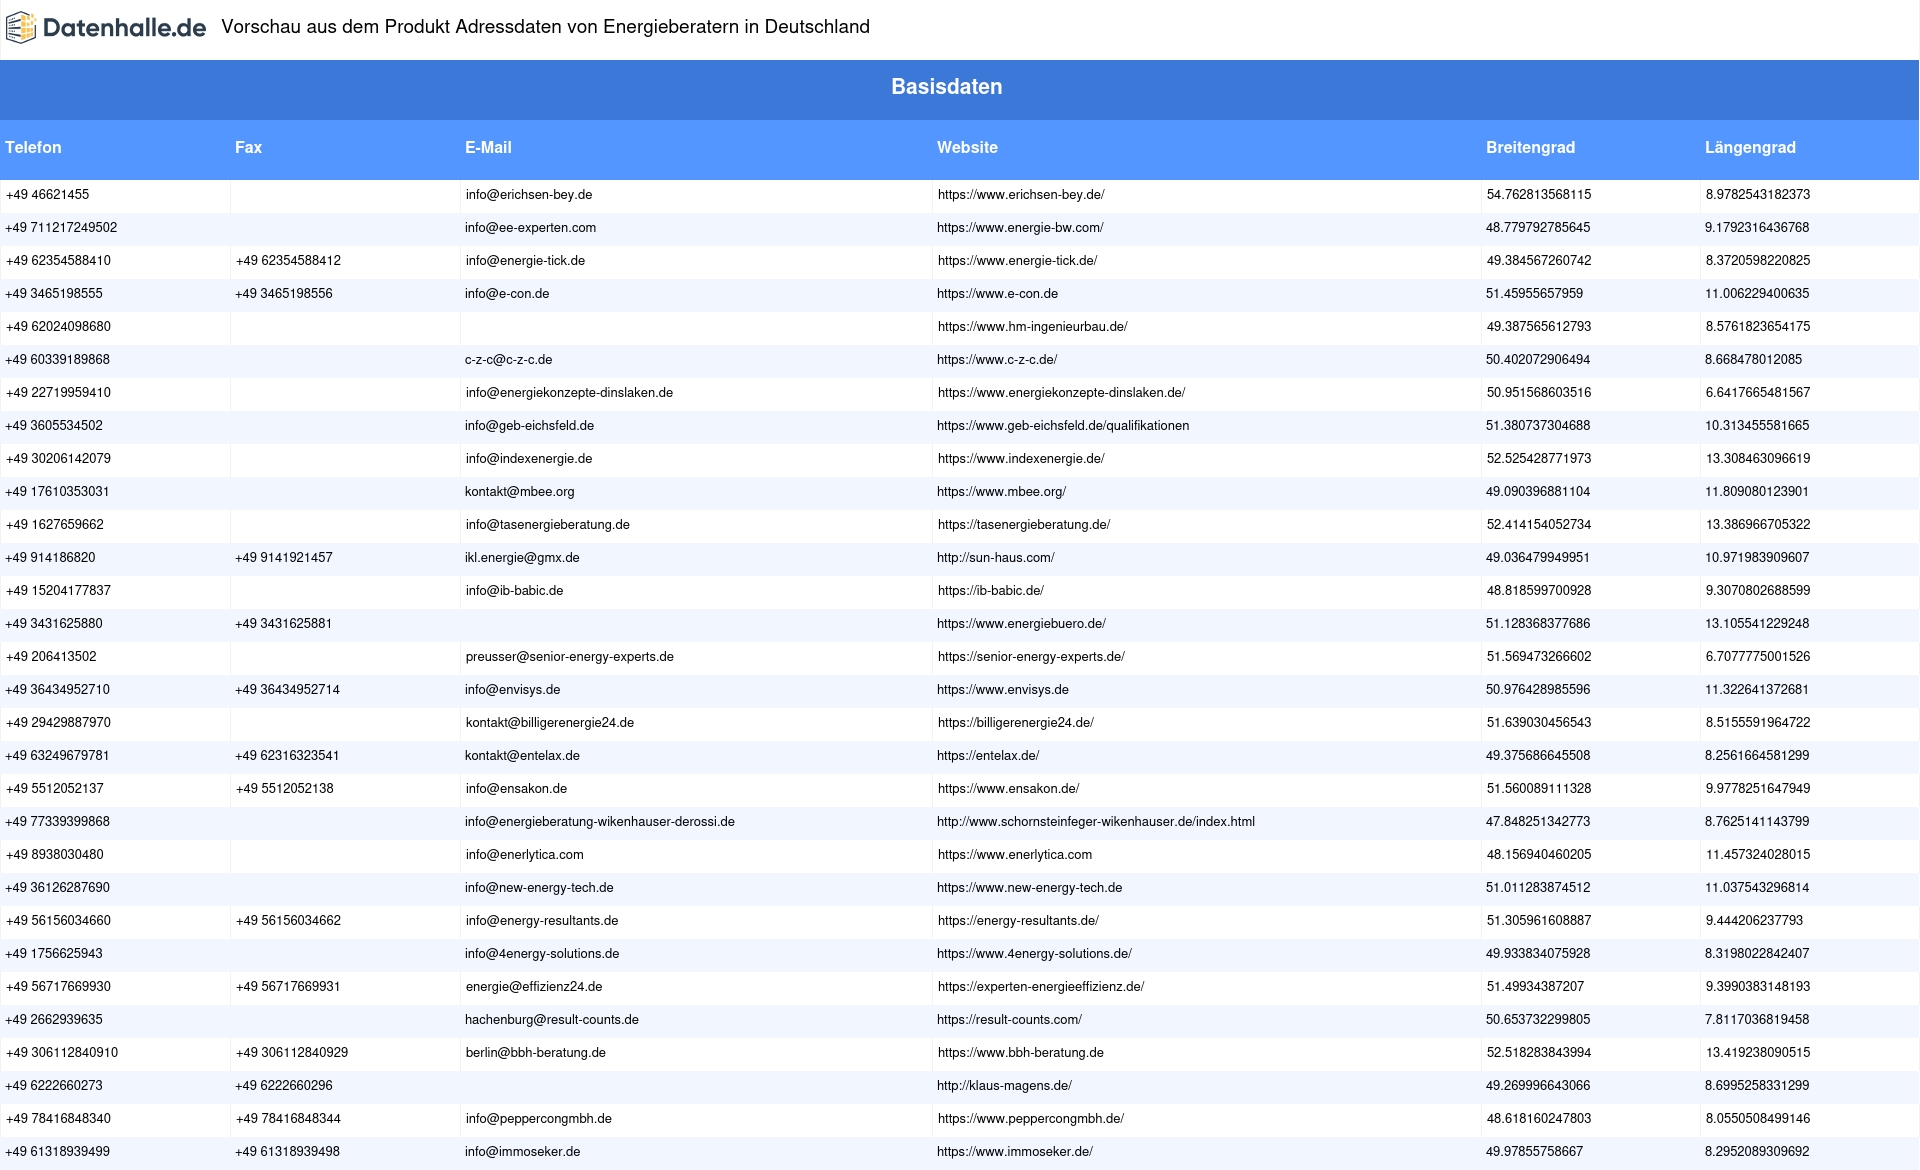Open https://www.energie-bw.com/ website entry
1920x1170 pixels.
1020,228
